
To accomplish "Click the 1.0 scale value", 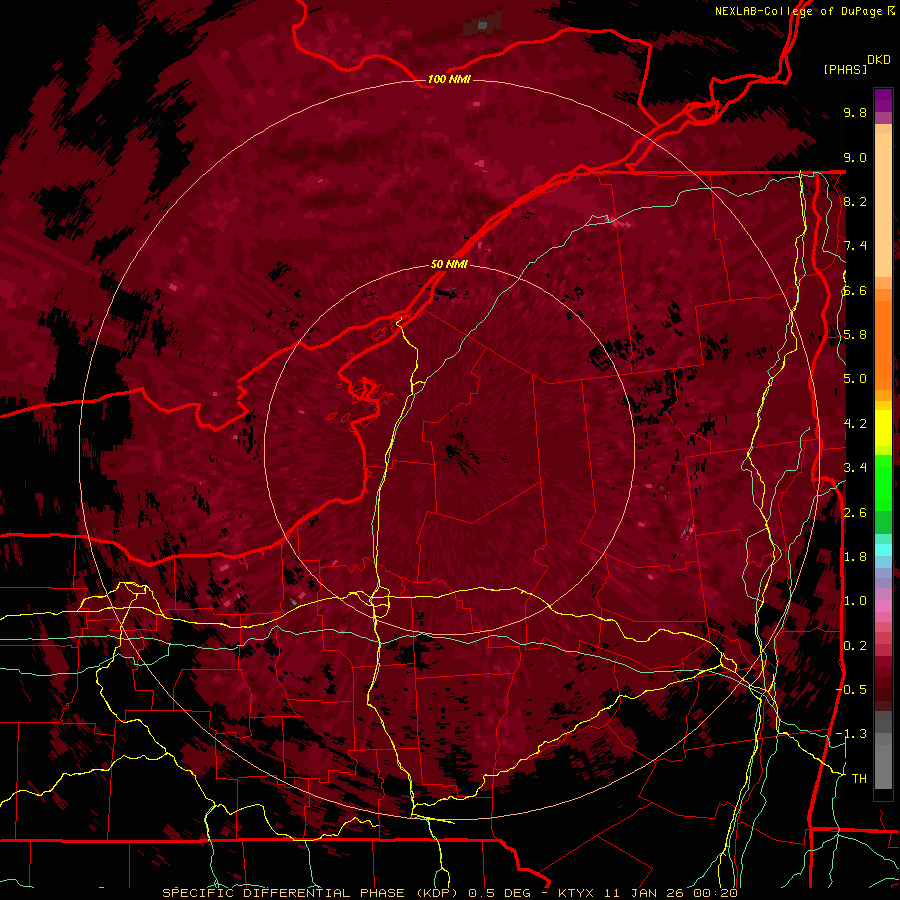I will [855, 601].
